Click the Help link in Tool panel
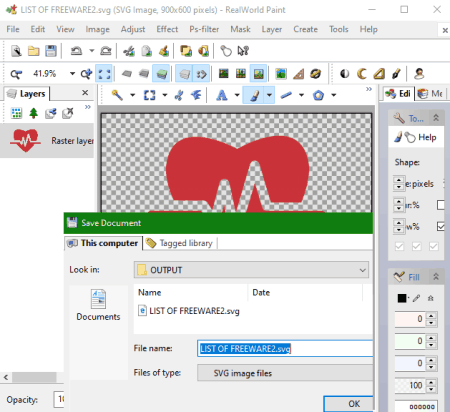This screenshot has height=412, width=450. pos(427,137)
